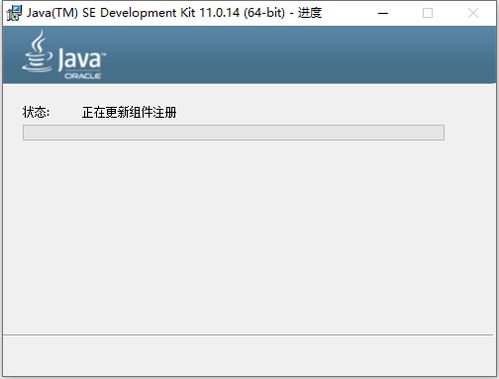This screenshot has width=499, height=379.
Task: Click the Java wordmark in the banner
Action: (x=79, y=59)
